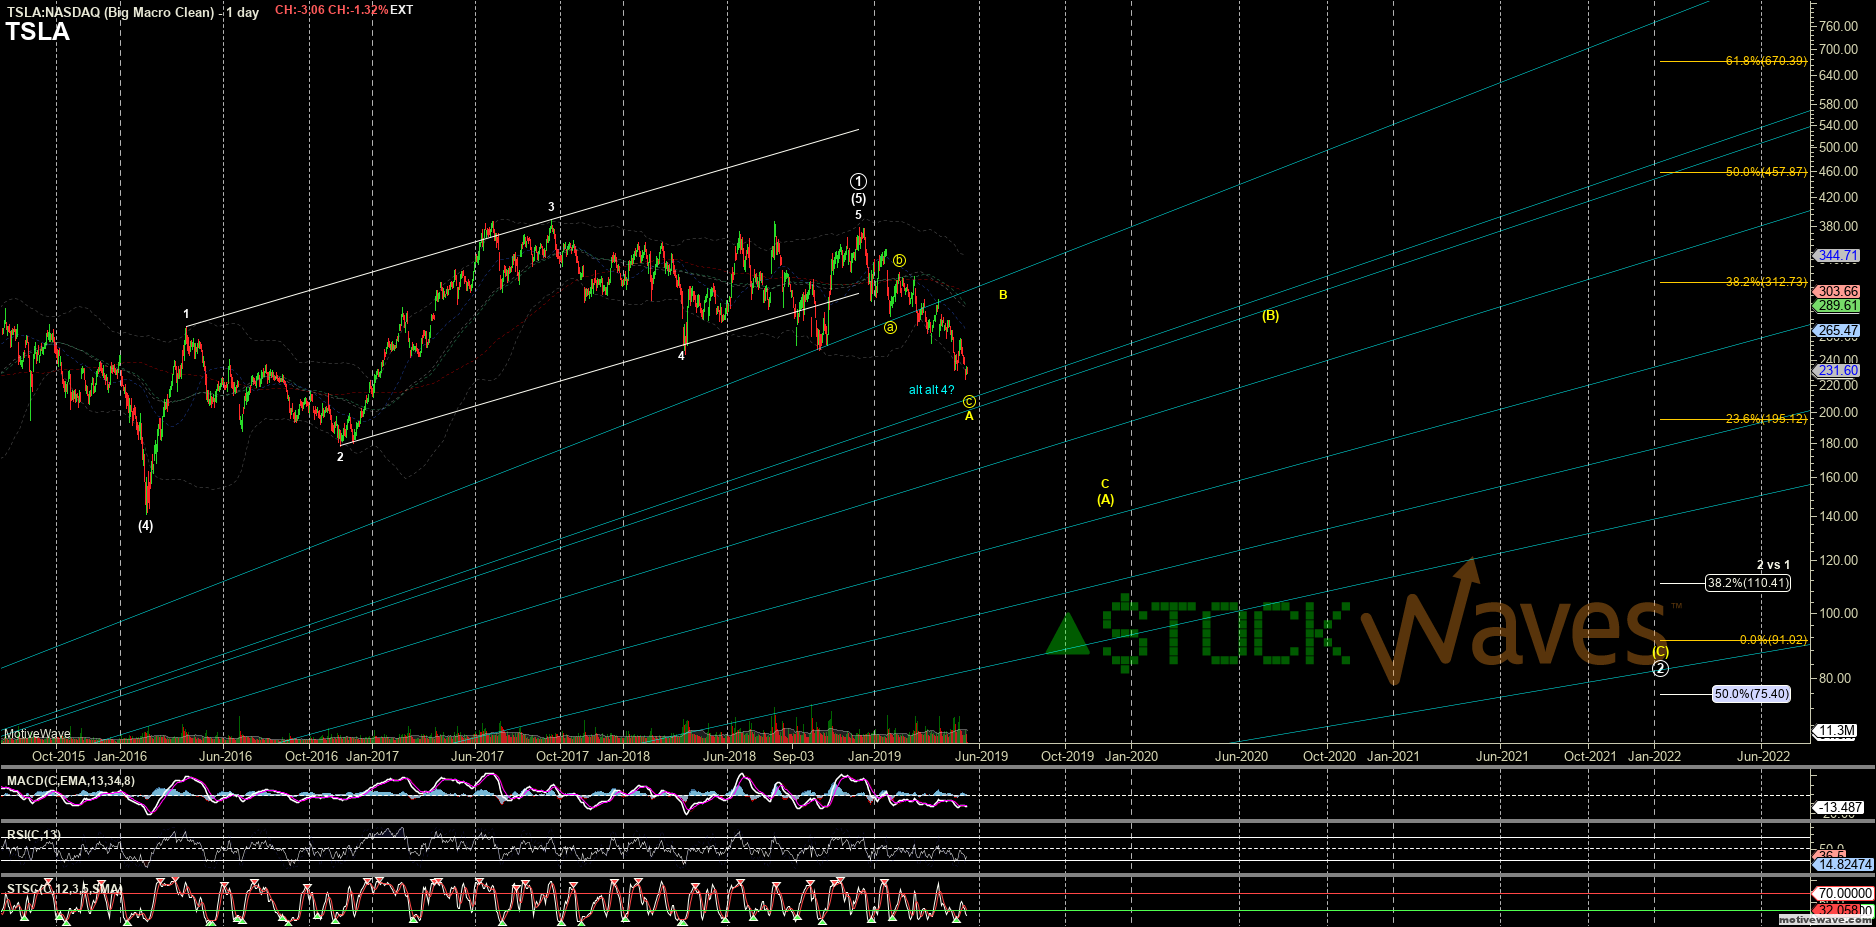
Task: Click the 231.60 current price tag
Action: [x=1838, y=370]
